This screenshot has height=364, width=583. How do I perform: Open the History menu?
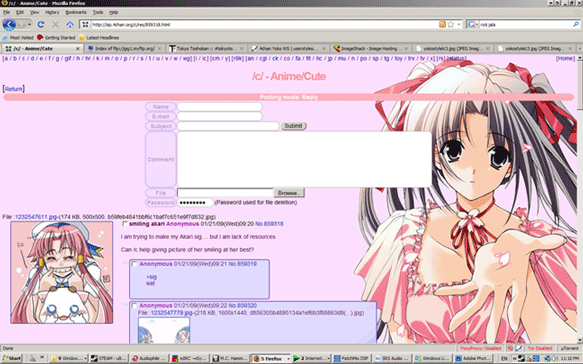point(52,12)
